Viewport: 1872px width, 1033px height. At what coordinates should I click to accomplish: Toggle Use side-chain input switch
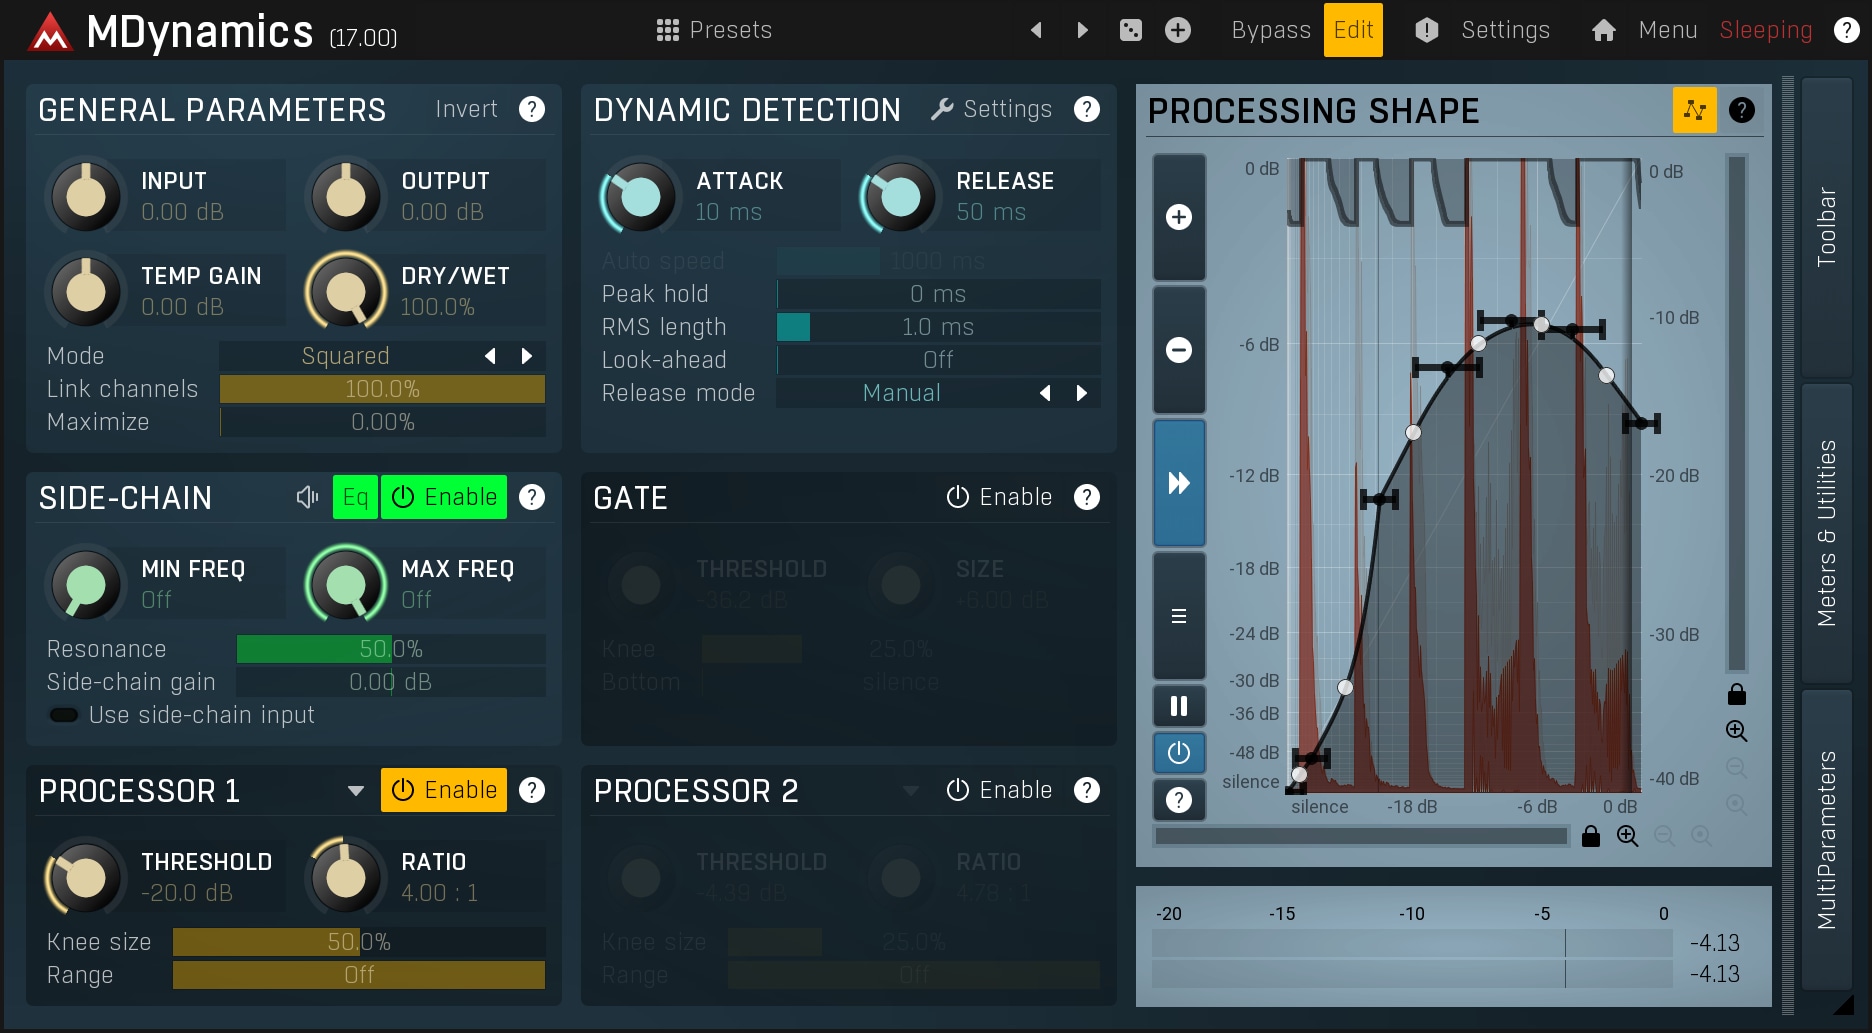click(65, 715)
